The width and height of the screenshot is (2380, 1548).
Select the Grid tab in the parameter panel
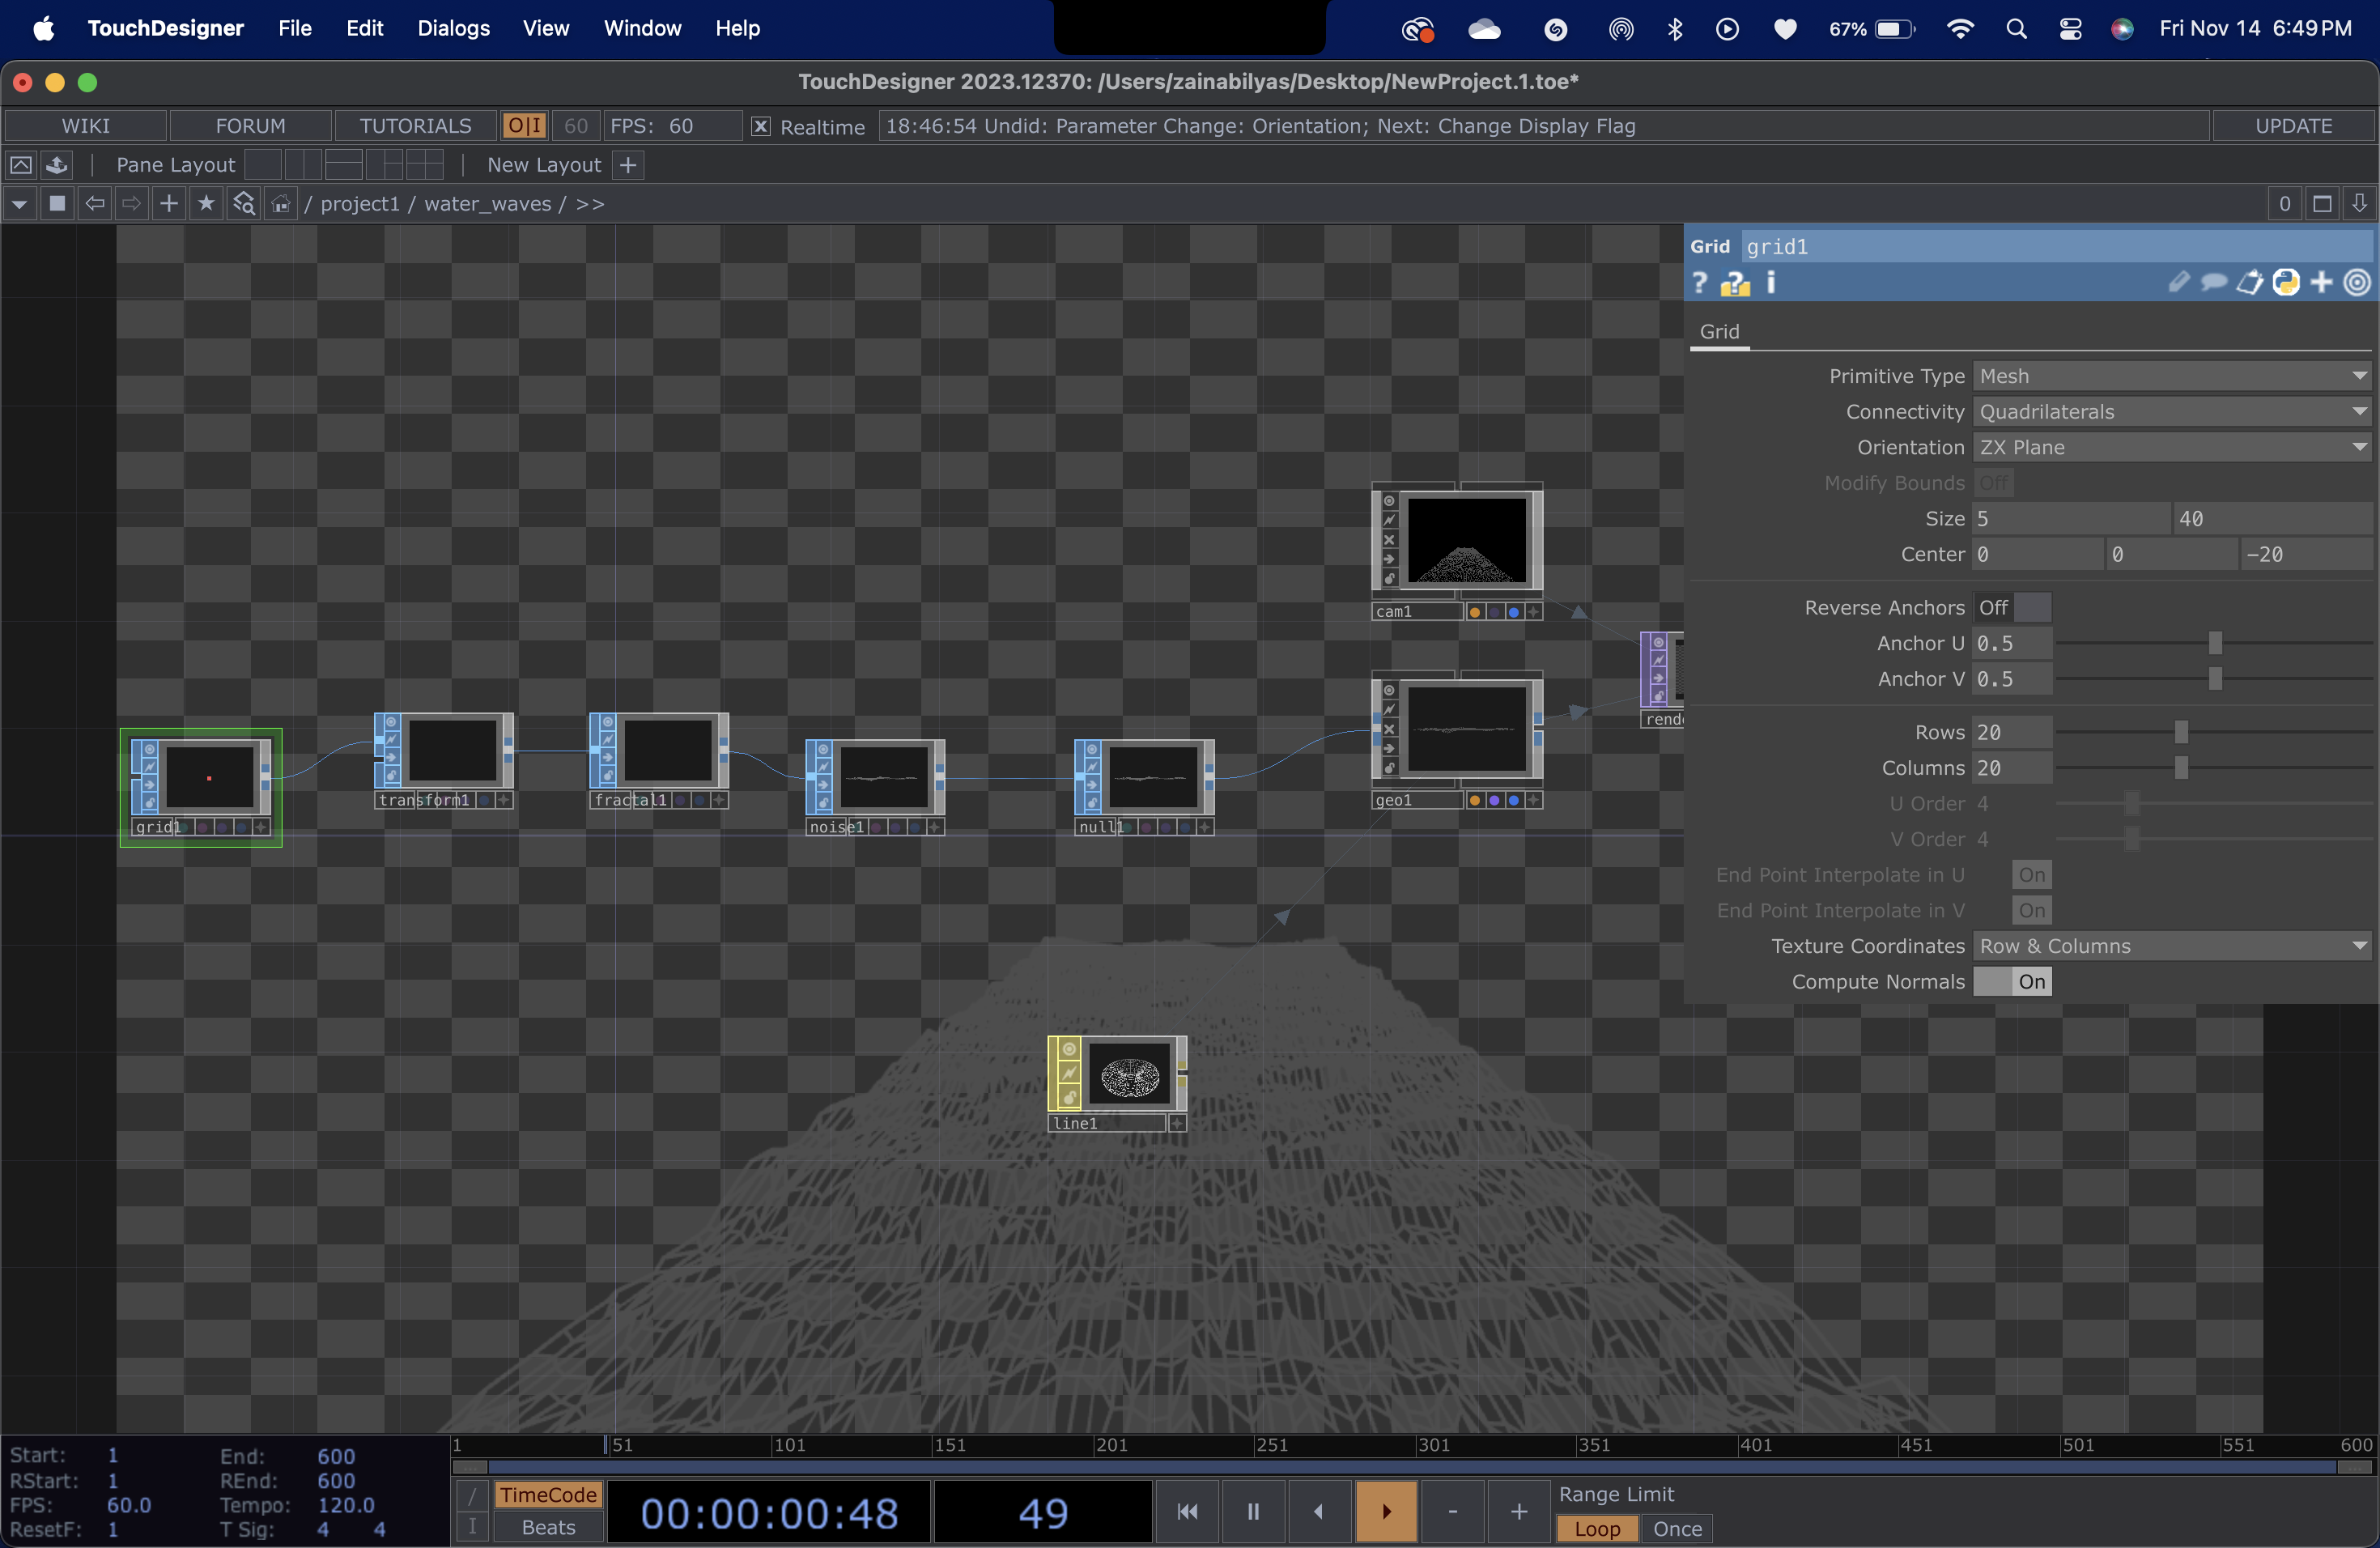[x=1720, y=331]
